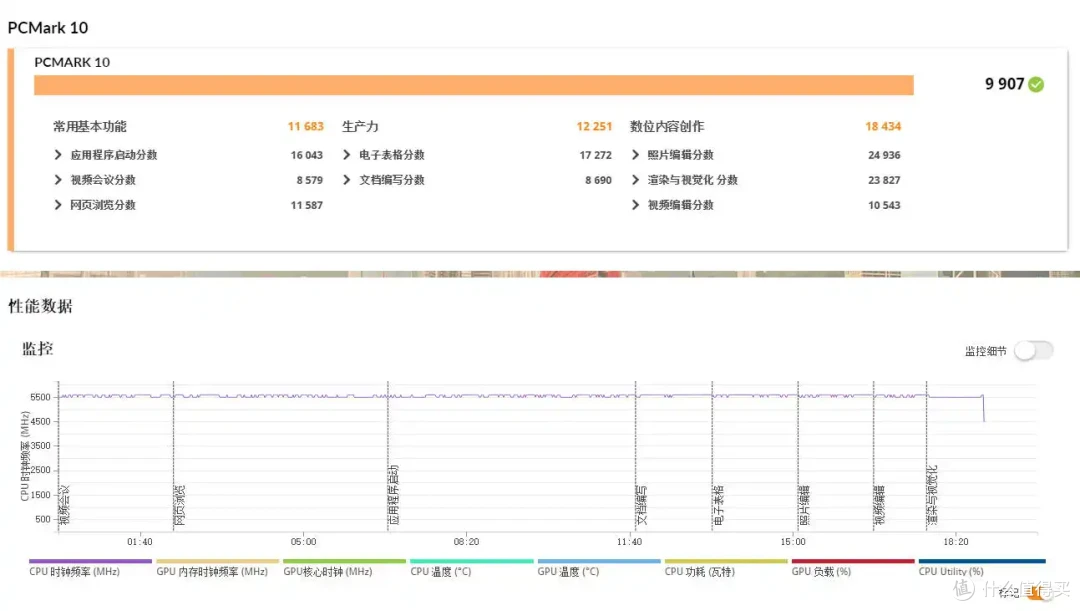Expand the 视频会议分数 row
This screenshot has height=611, width=1080.
[x=58, y=180]
